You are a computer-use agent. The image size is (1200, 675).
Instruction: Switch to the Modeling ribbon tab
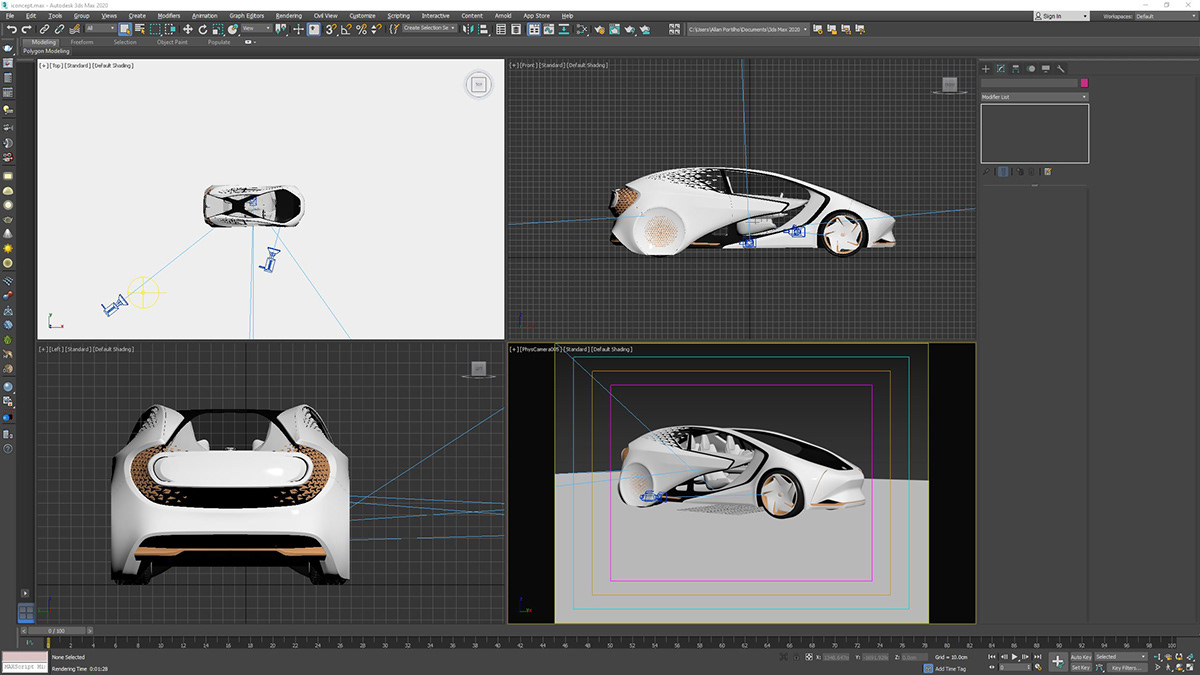click(44, 43)
